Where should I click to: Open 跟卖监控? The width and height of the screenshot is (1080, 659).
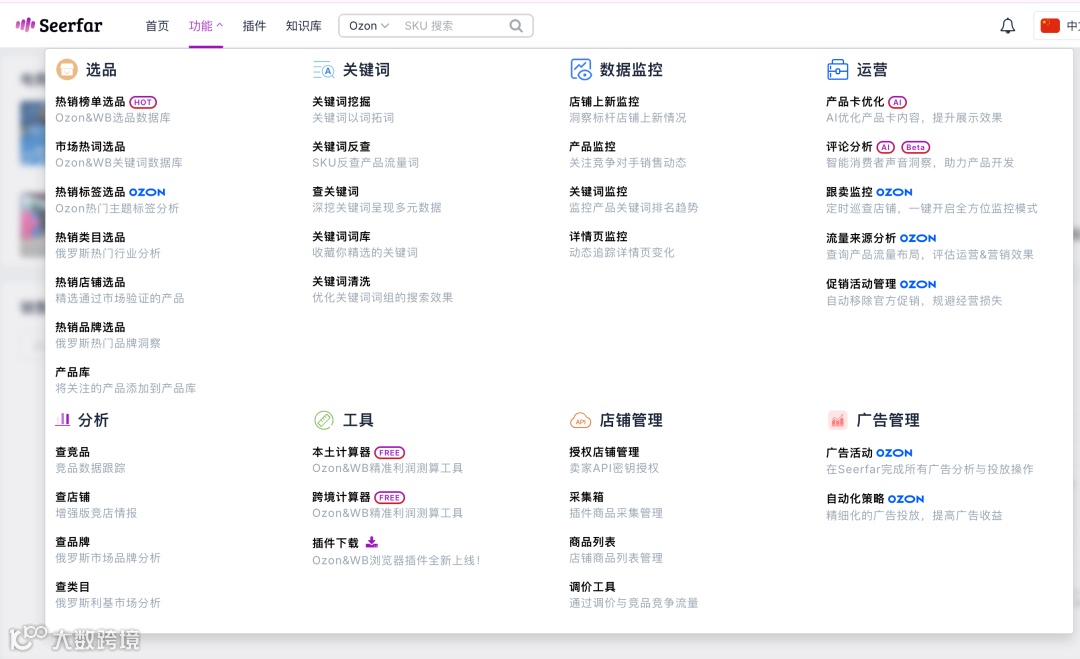[x=849, y=192]
